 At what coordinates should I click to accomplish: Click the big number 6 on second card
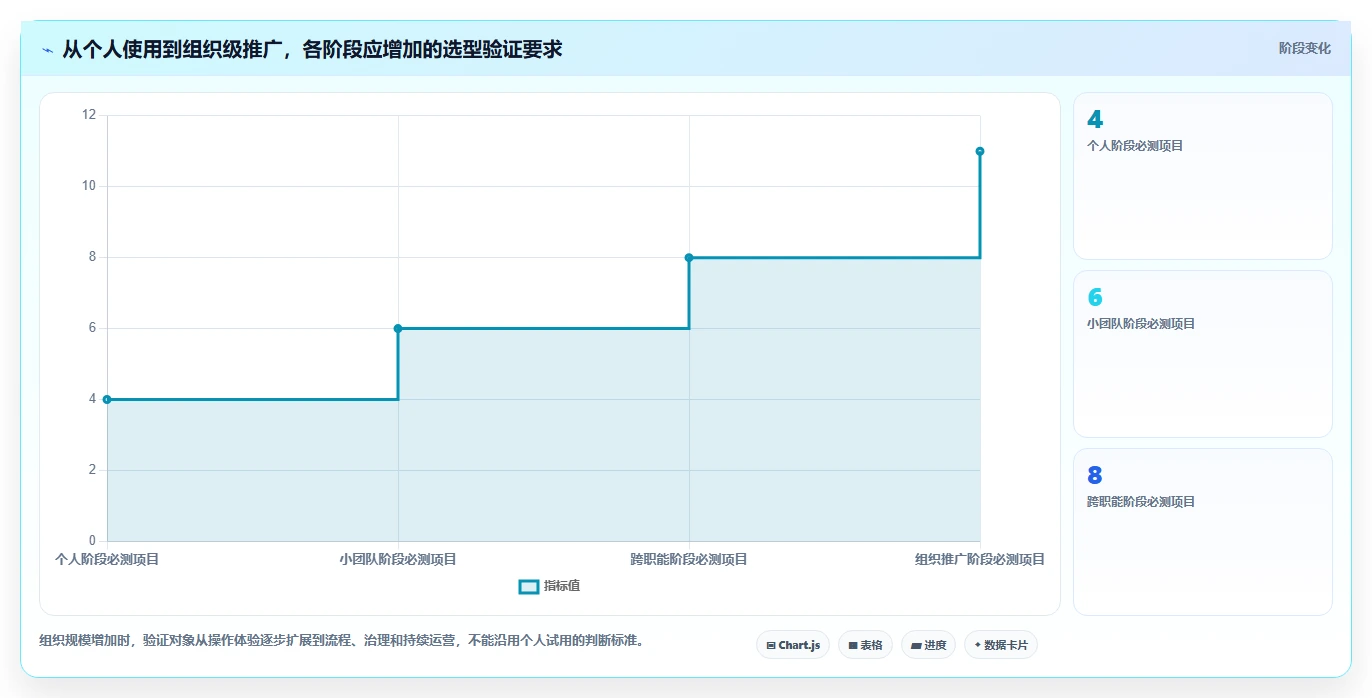point(1095,298)
